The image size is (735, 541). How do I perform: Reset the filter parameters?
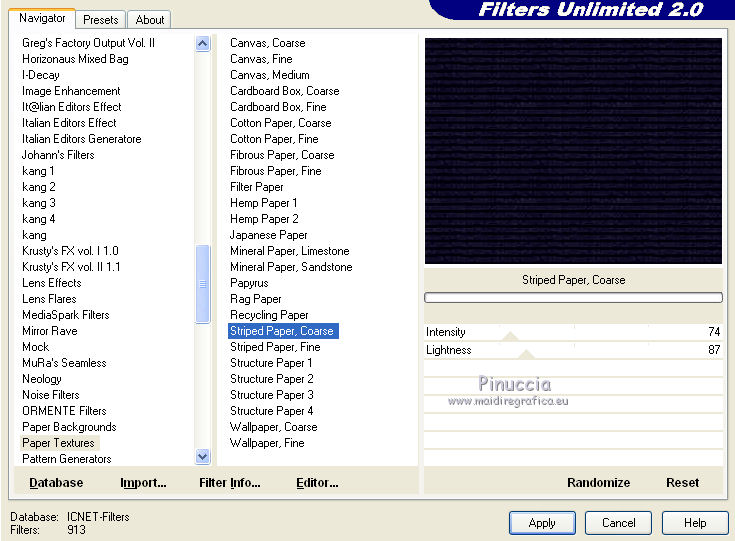pos(682,482)
